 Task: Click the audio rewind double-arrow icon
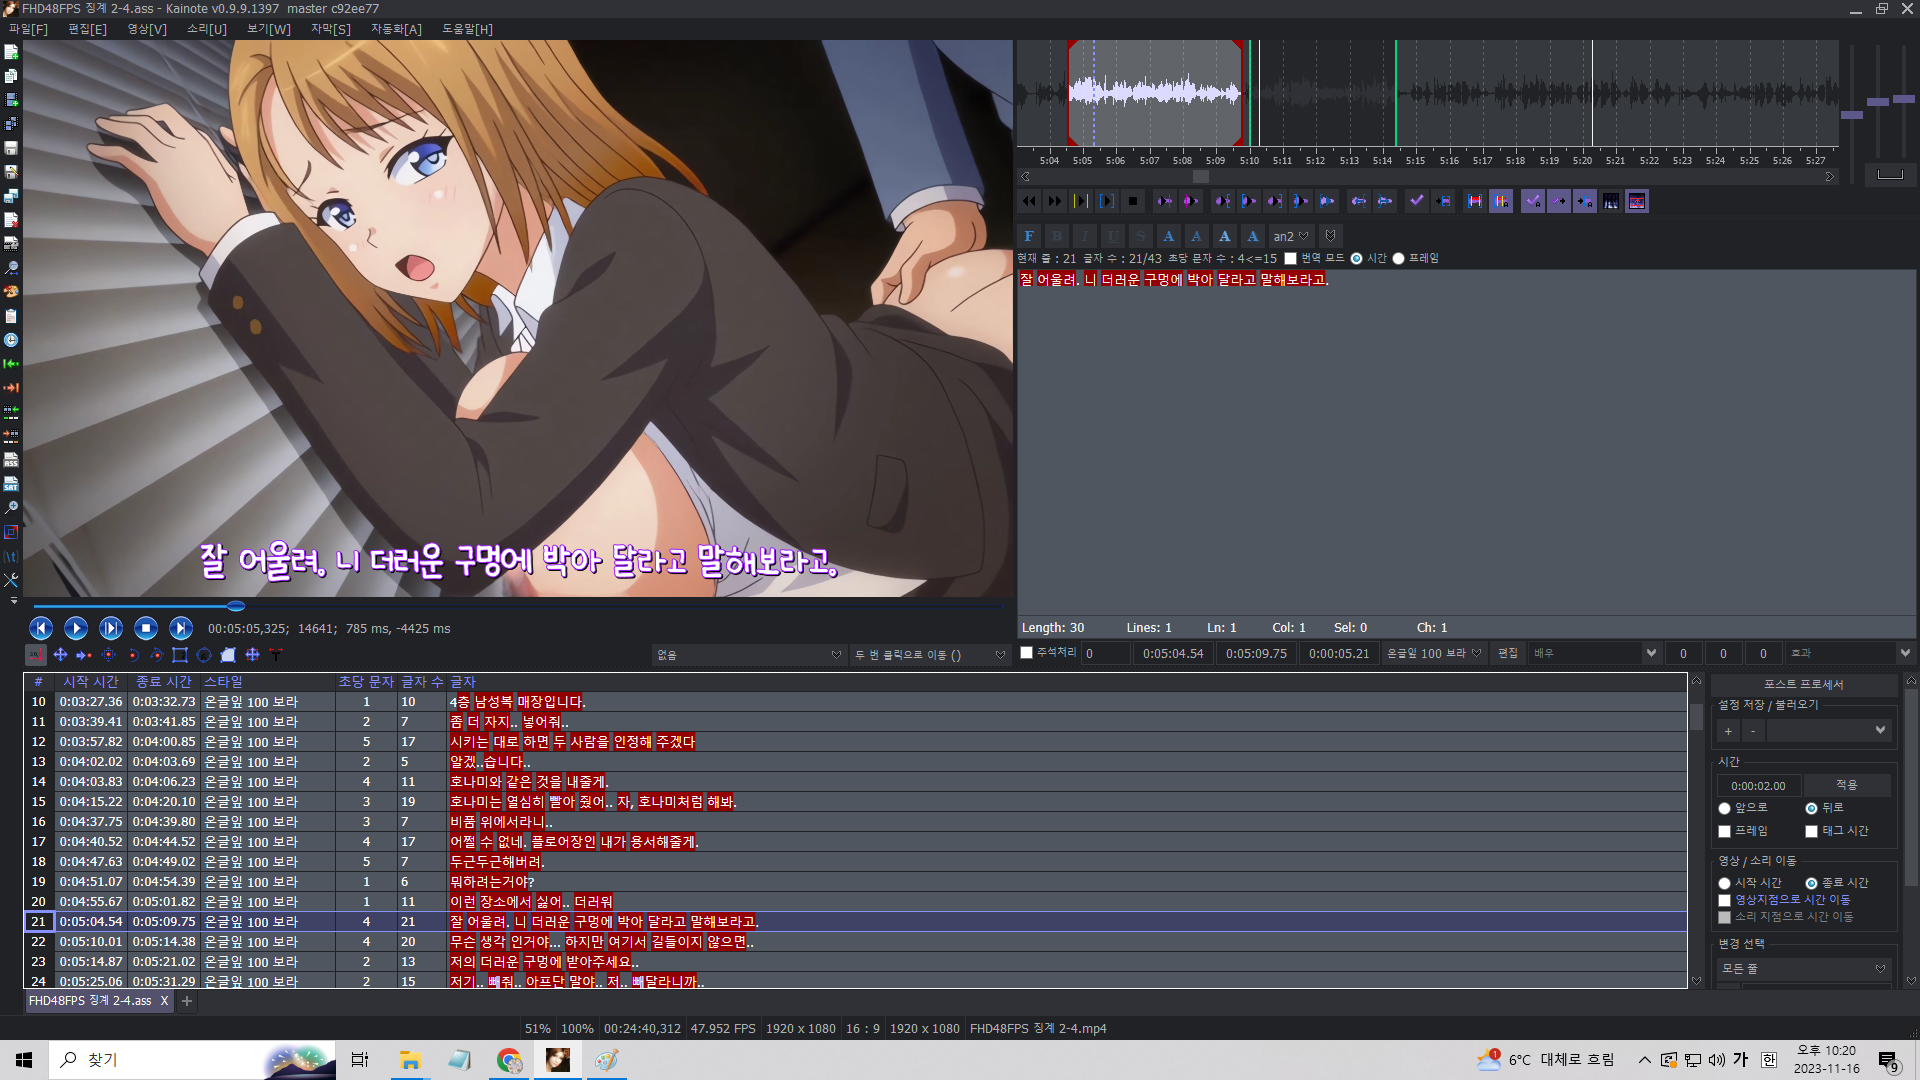1029,201
